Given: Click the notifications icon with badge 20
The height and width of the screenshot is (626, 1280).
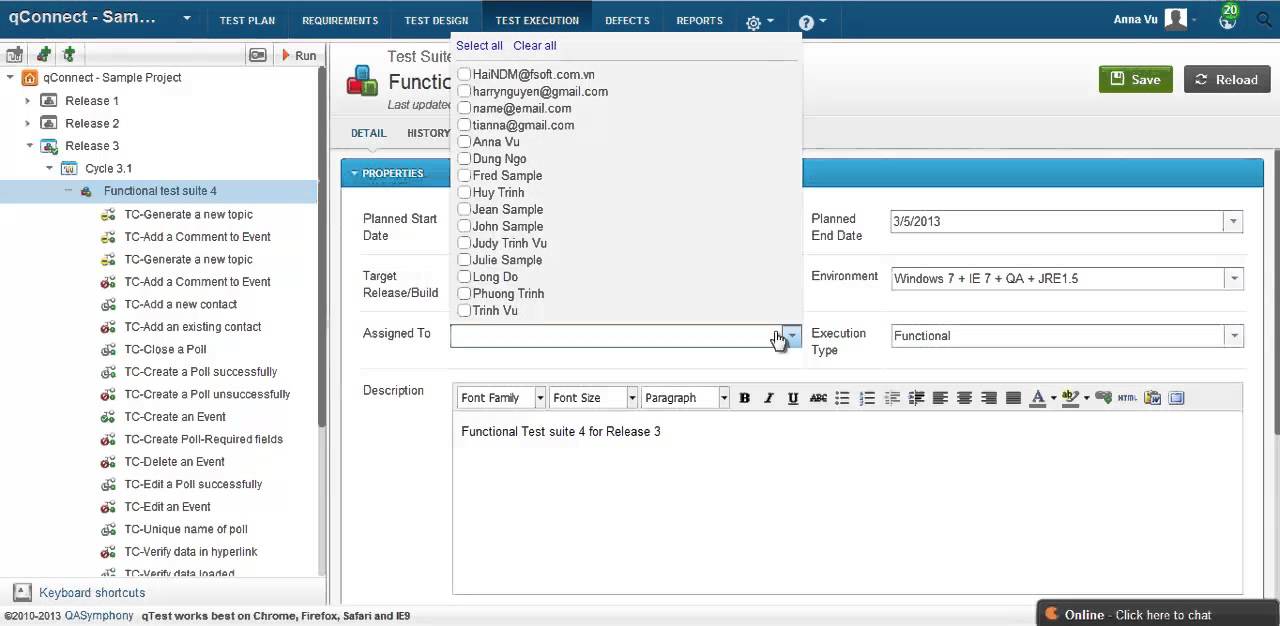Looking at the screenshot, I should coord(1228,17).
